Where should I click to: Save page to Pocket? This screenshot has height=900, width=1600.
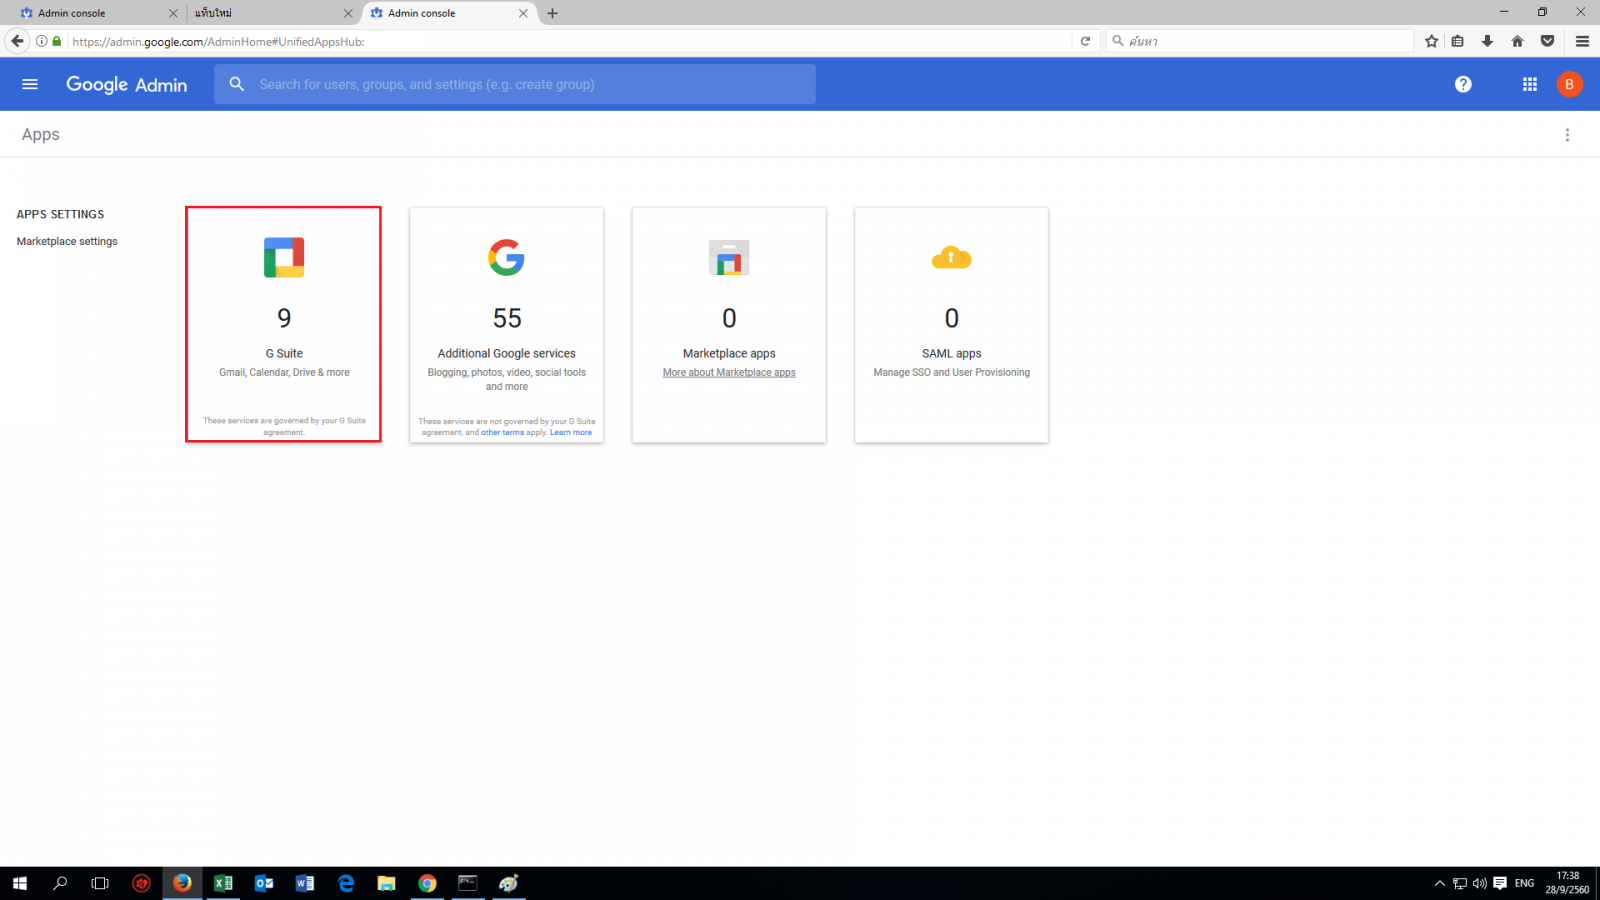click(1548, 41)
